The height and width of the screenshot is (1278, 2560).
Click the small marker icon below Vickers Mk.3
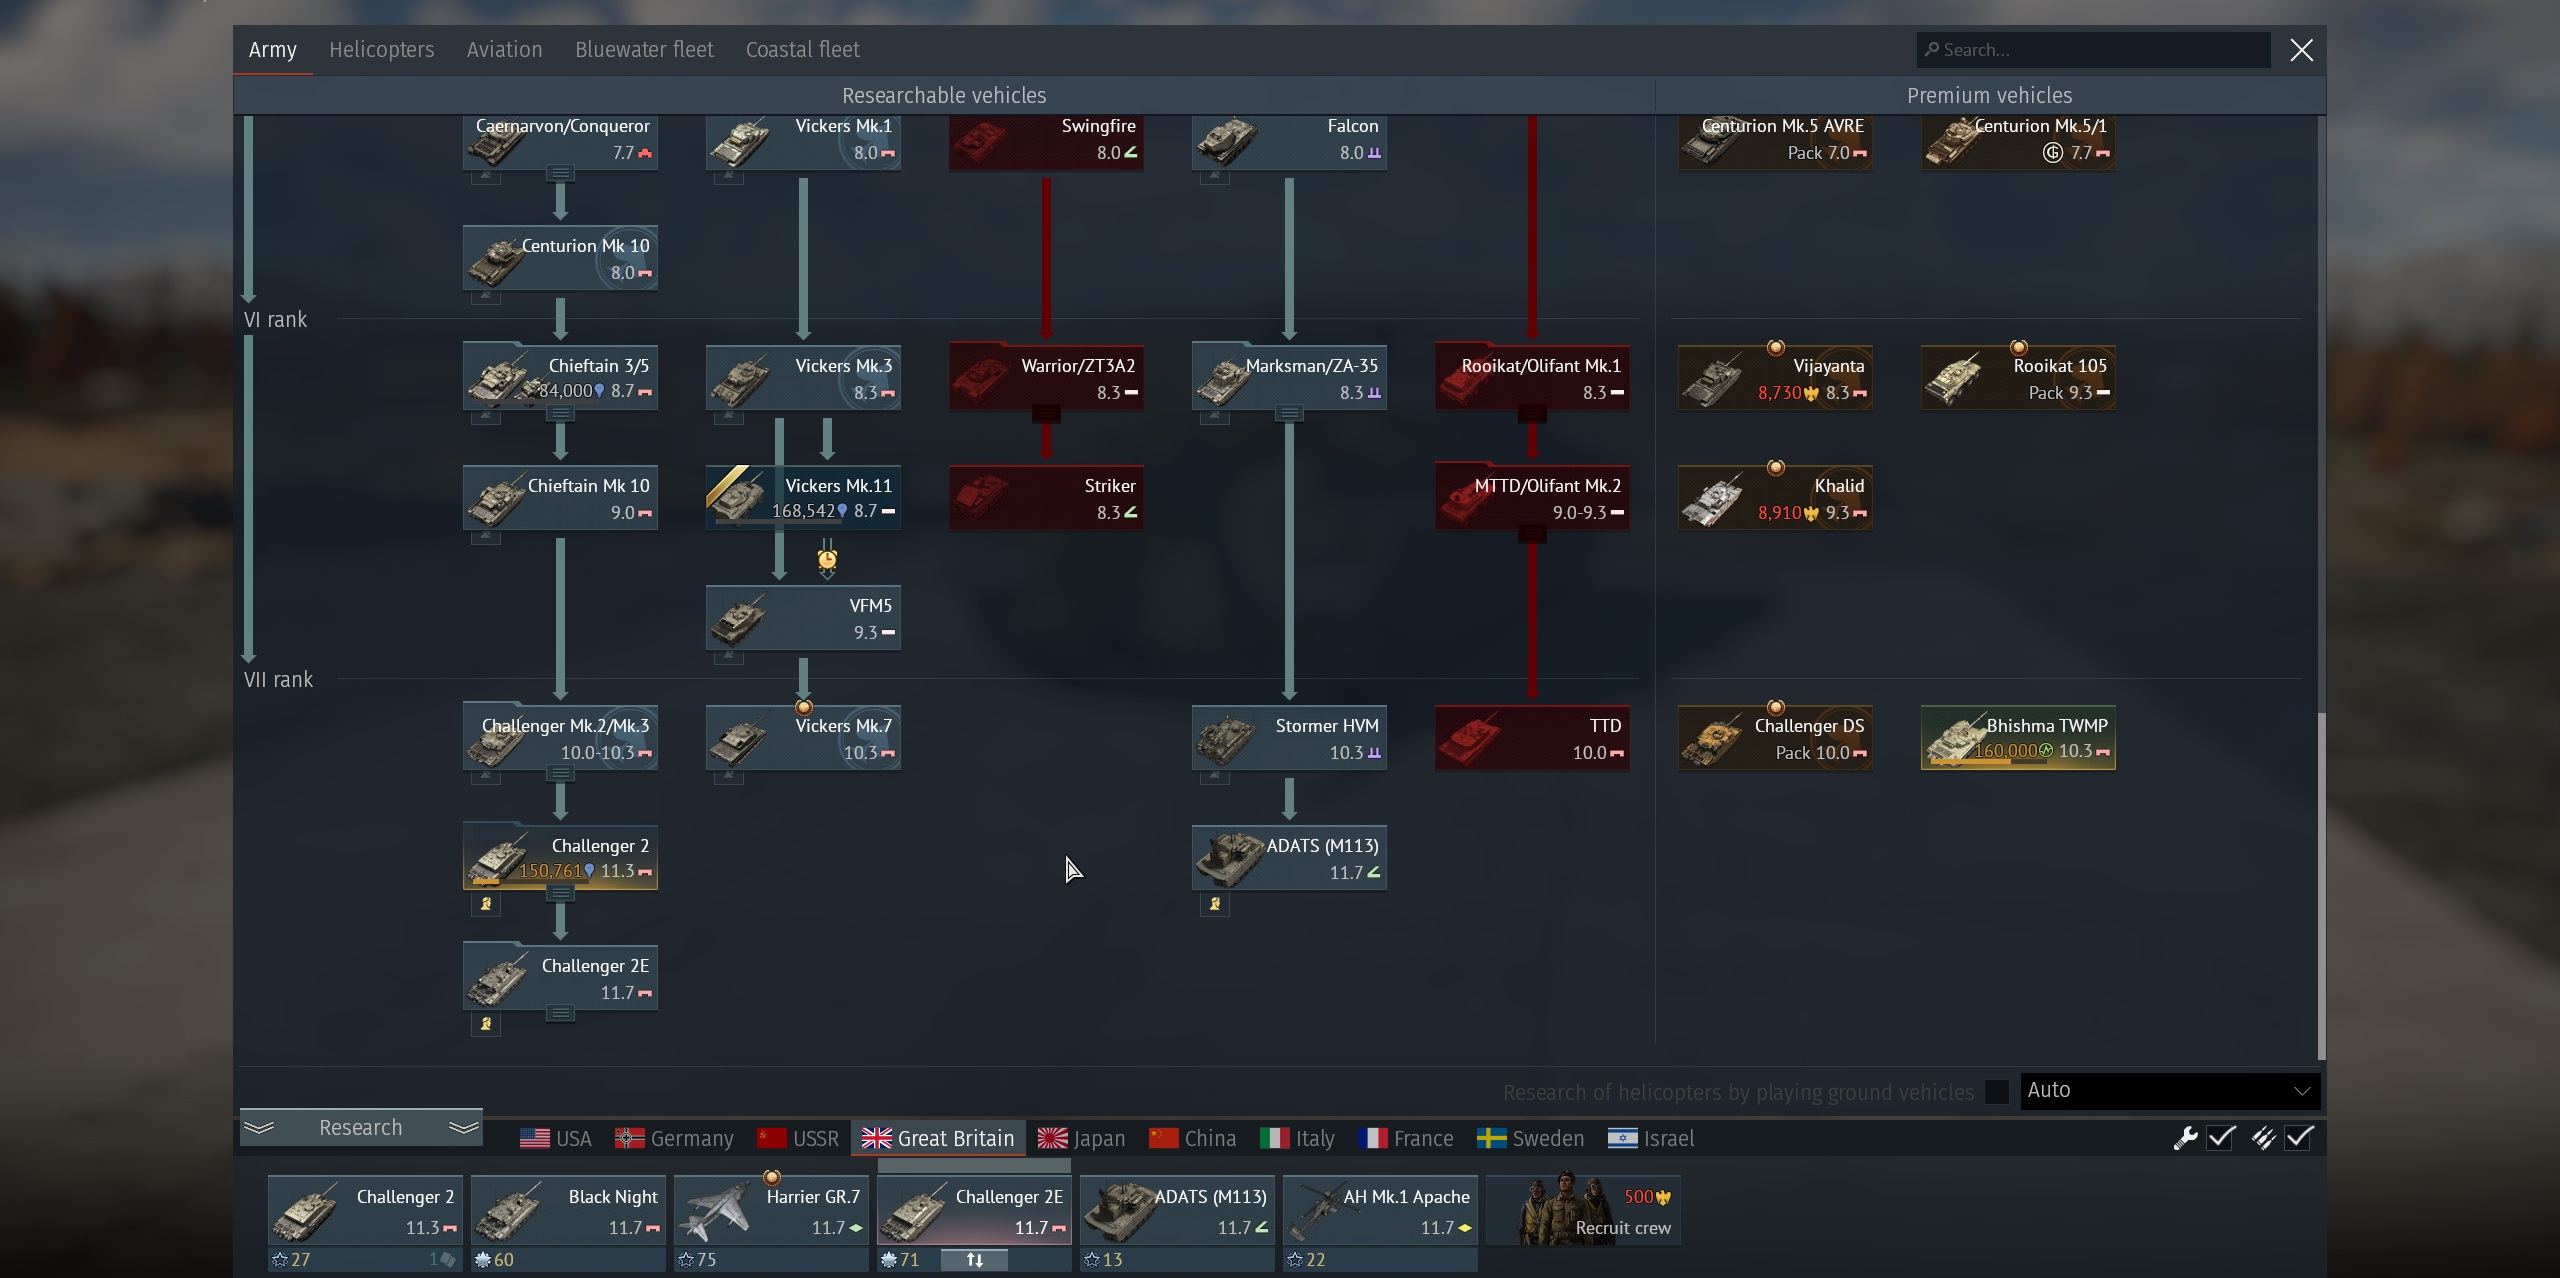coord(729,416)
